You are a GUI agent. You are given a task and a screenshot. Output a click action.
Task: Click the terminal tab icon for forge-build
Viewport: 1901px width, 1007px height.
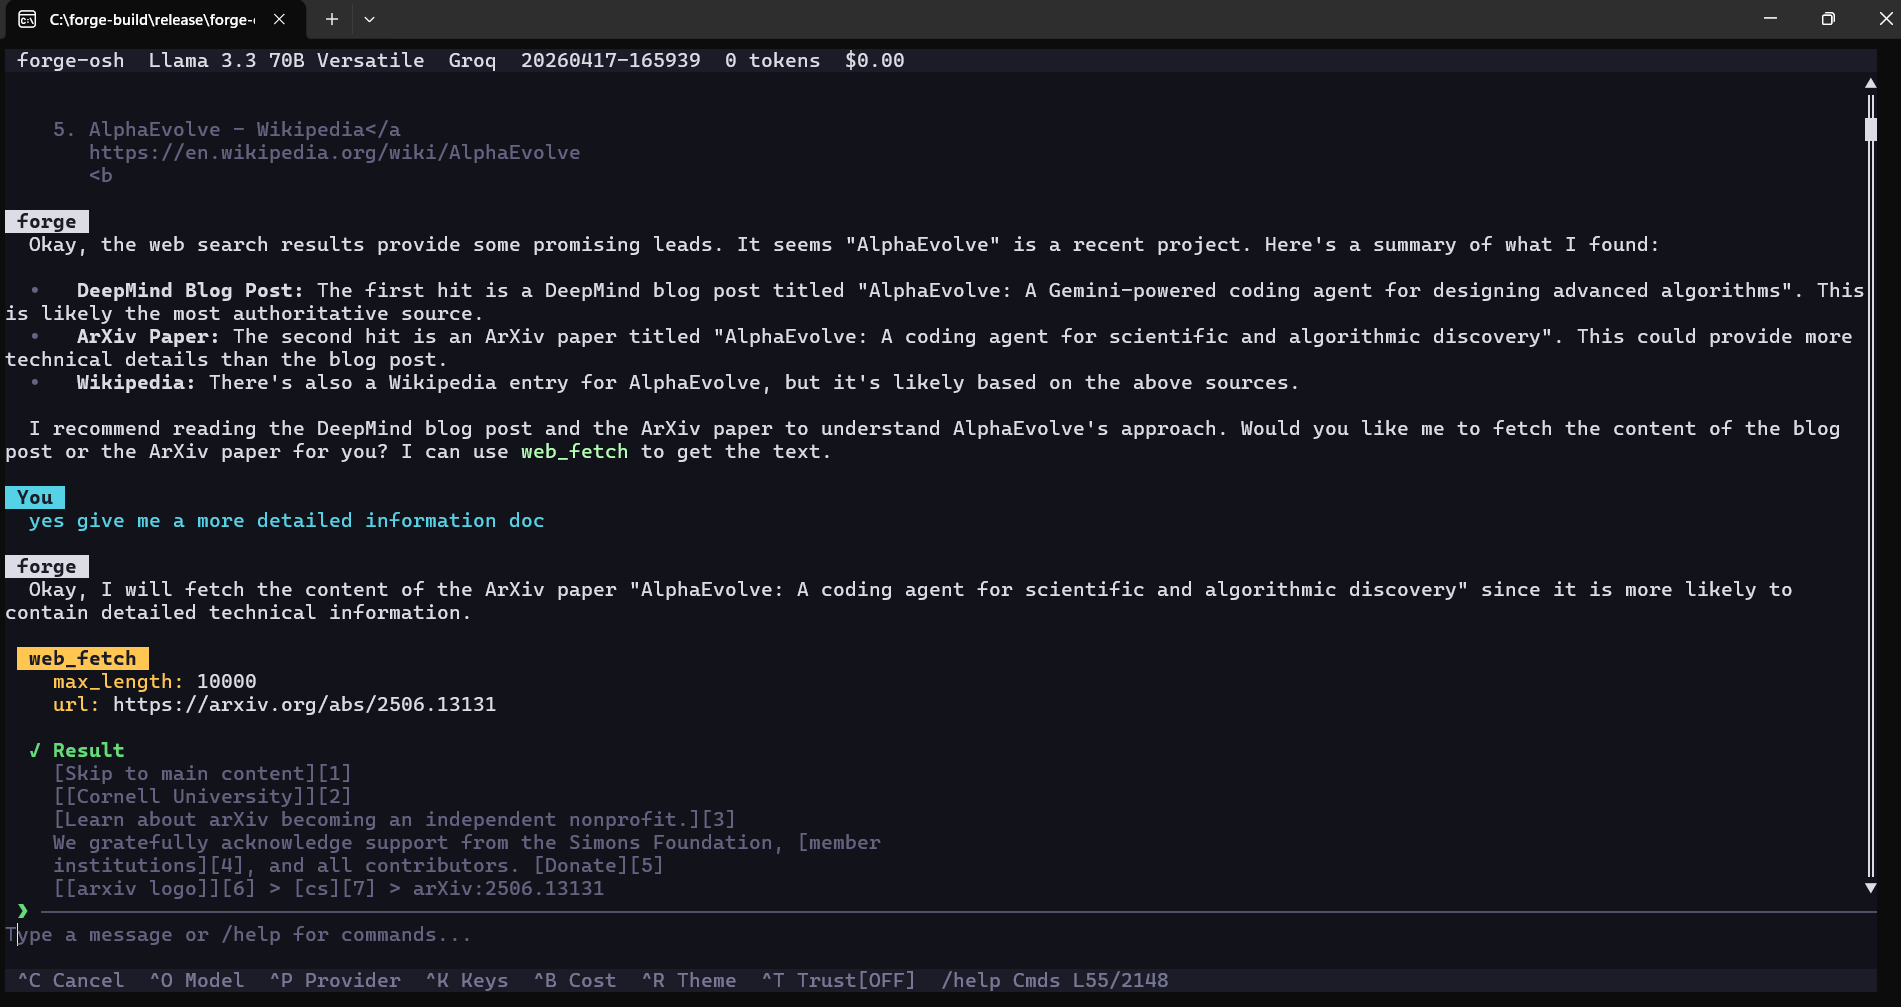[27, 19]
